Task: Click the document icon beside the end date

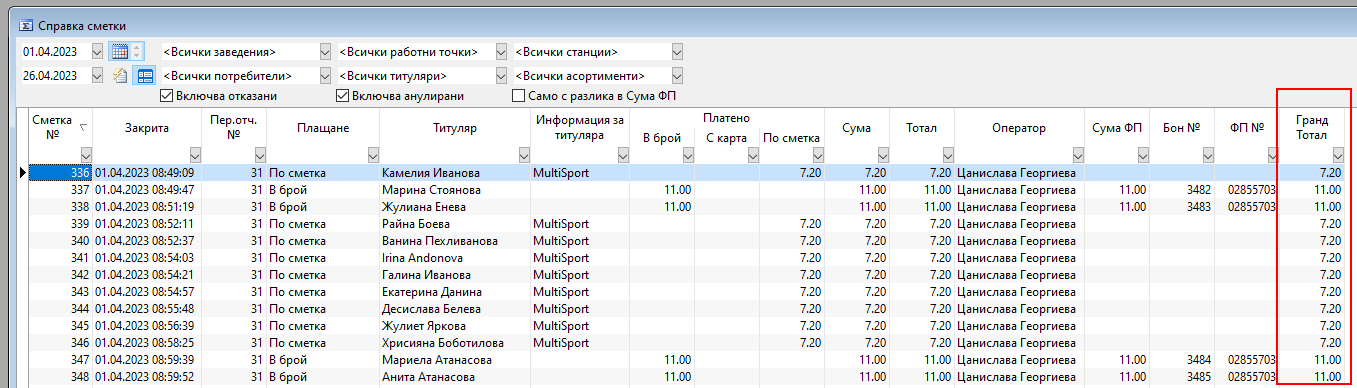Action: 119,75
